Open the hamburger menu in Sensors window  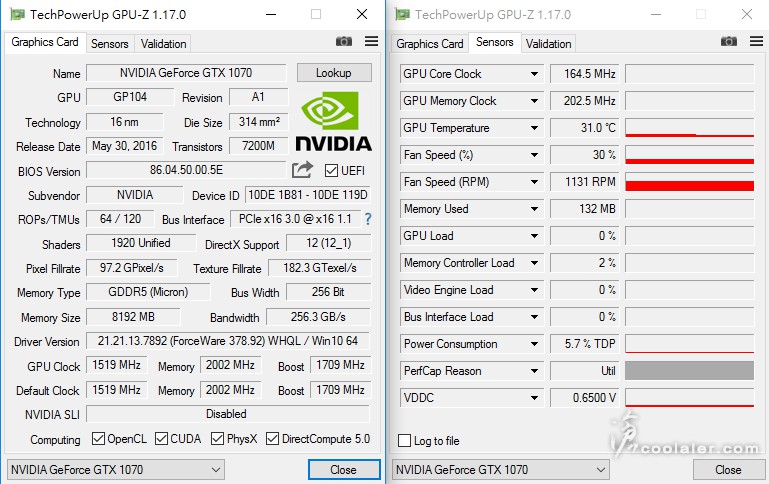click(756, 42)
